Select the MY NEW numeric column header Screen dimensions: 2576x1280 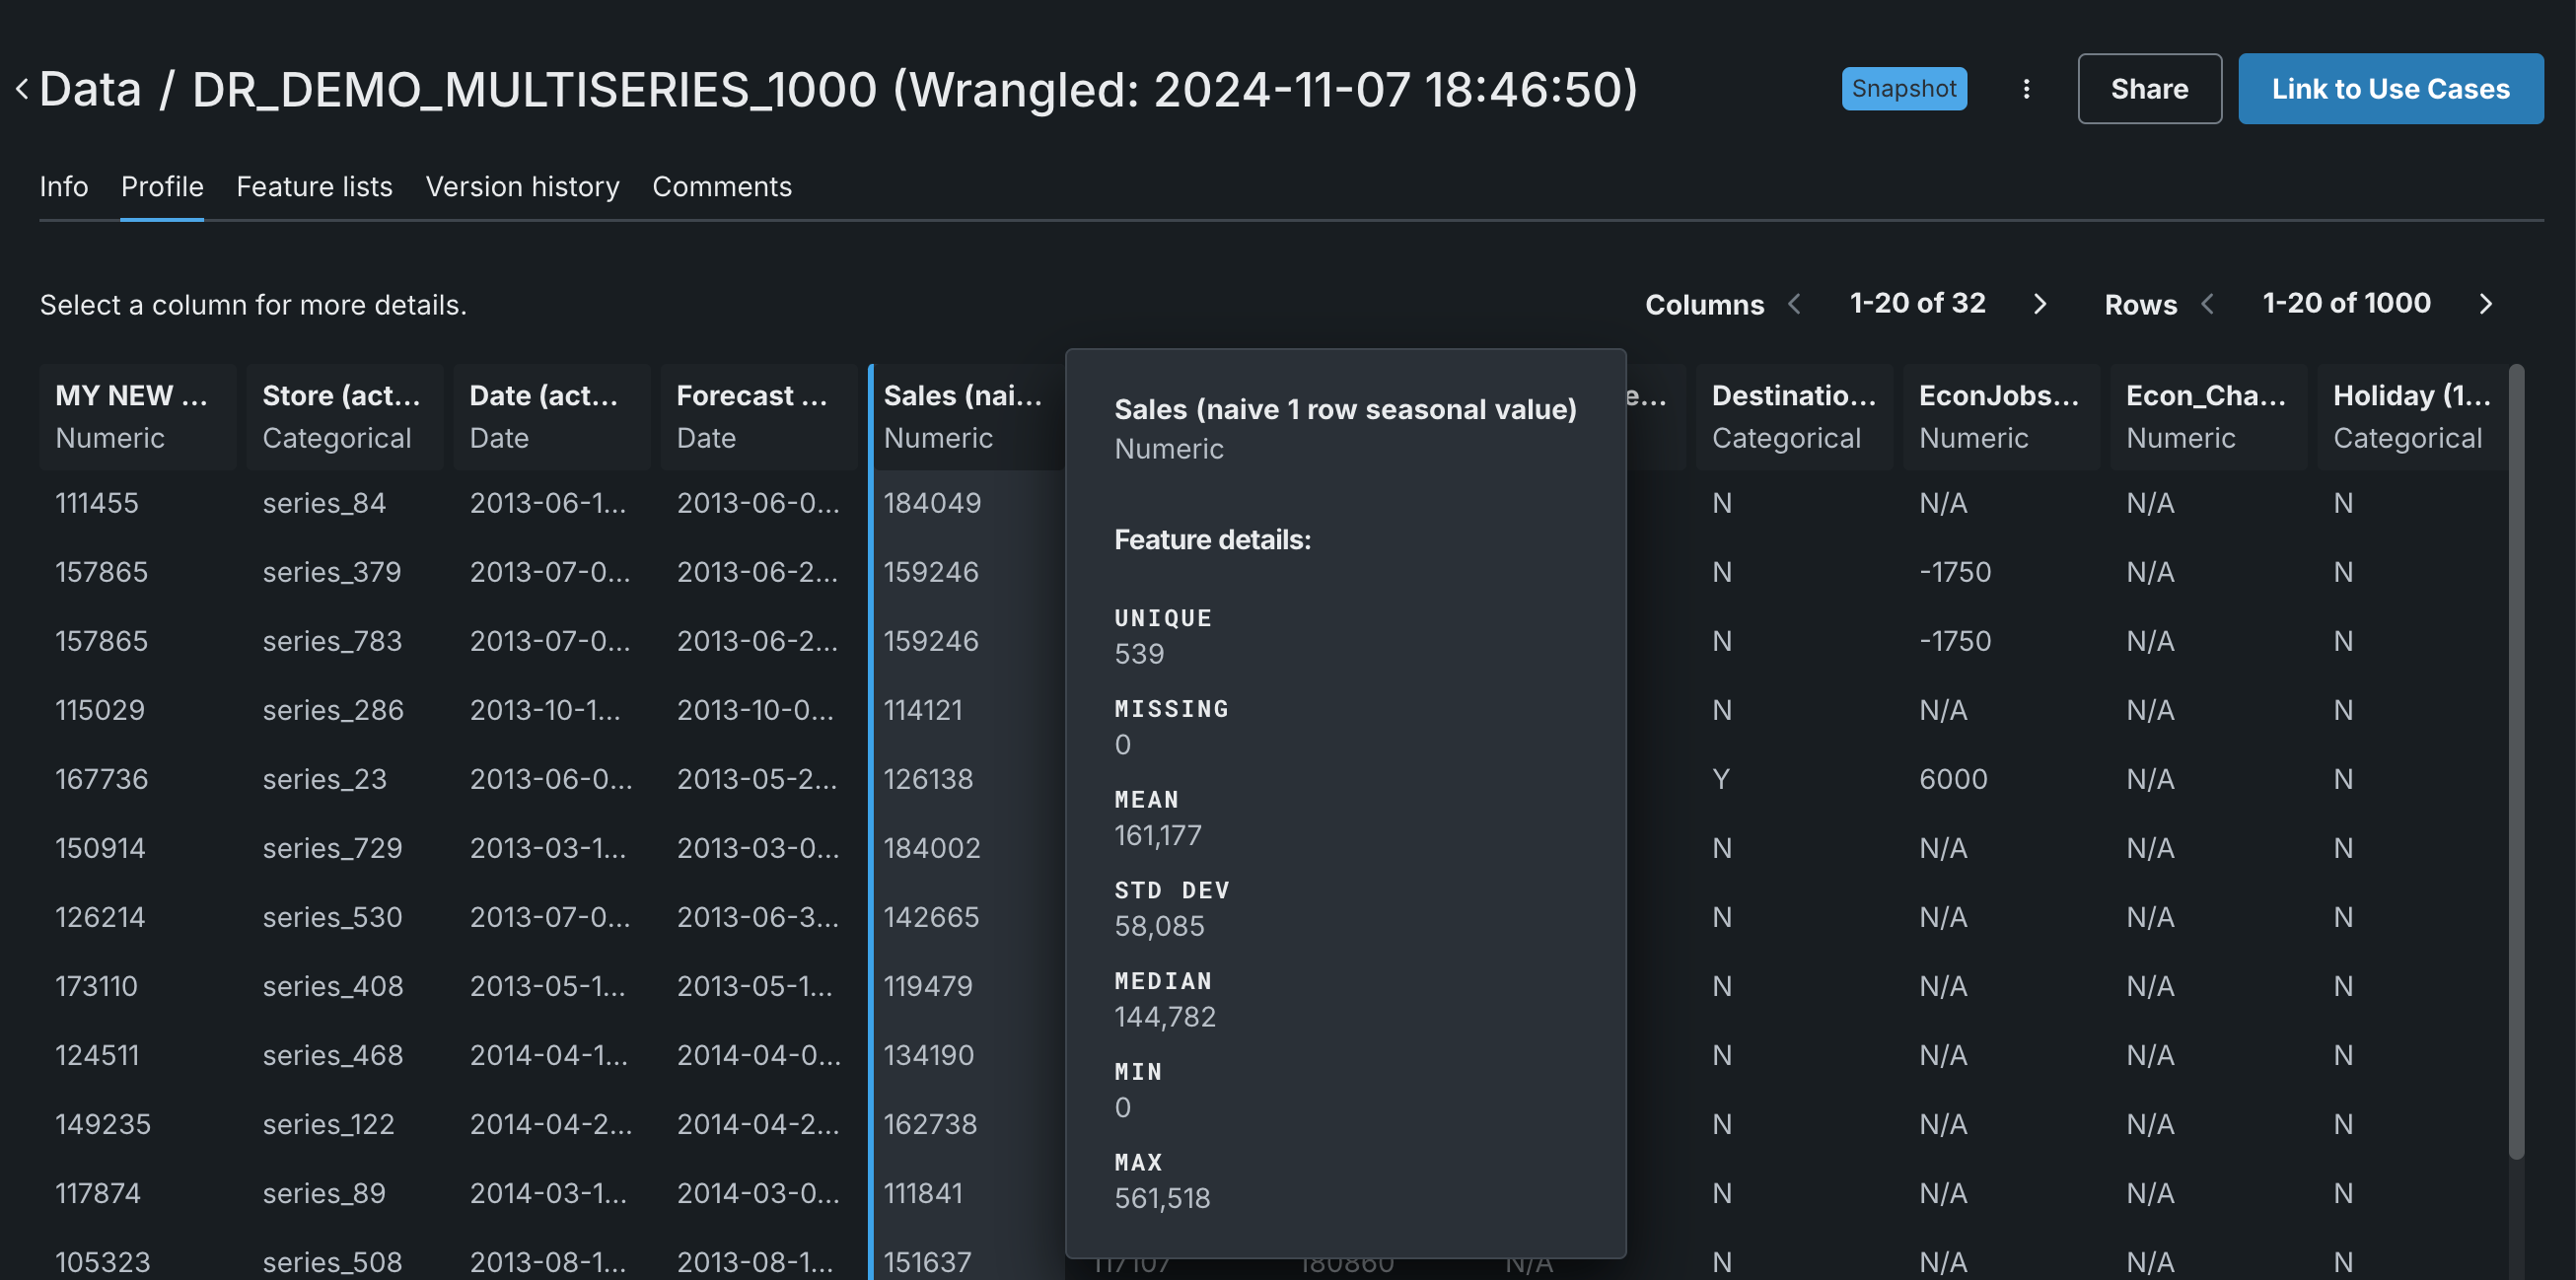tap(137, 416)
